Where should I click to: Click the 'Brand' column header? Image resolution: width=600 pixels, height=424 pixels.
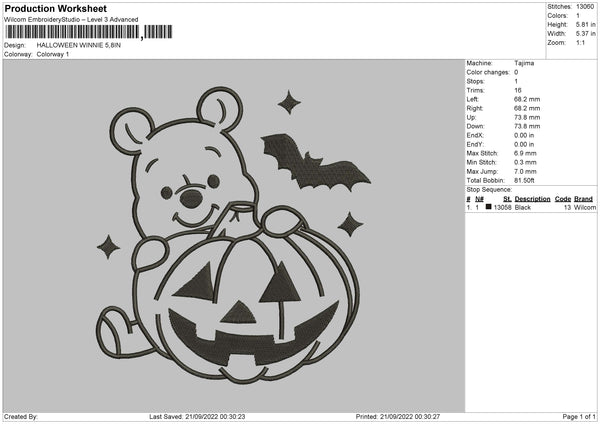tap(583, 199)
